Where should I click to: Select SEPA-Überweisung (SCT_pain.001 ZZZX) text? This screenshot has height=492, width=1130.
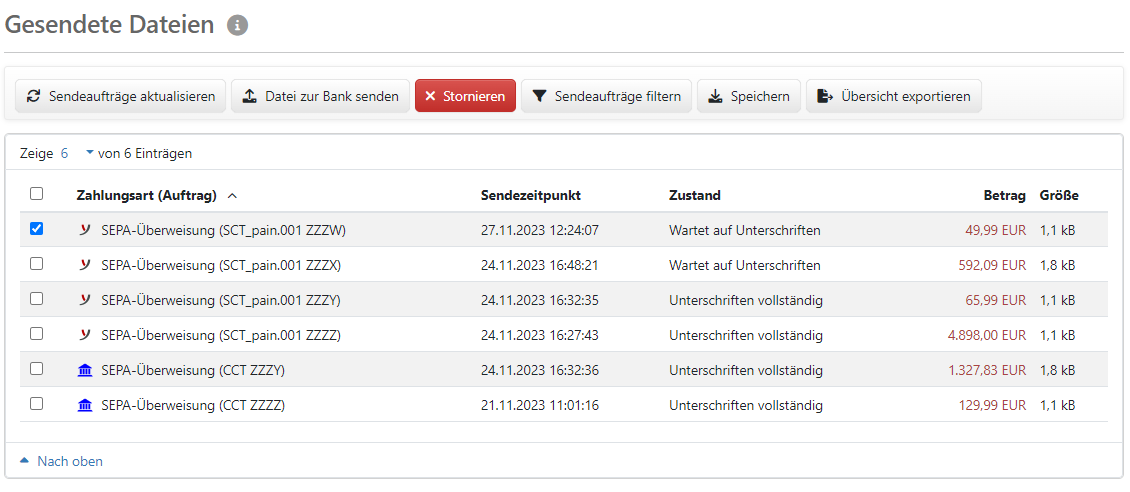221,265
